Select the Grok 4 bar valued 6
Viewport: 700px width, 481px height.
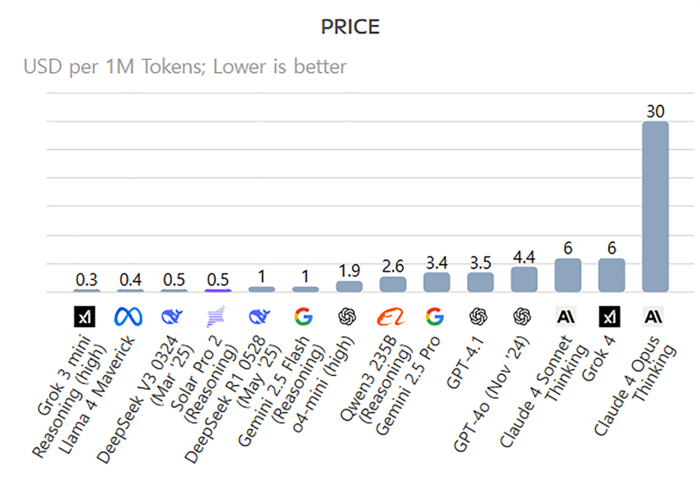[x=612, y=275]
